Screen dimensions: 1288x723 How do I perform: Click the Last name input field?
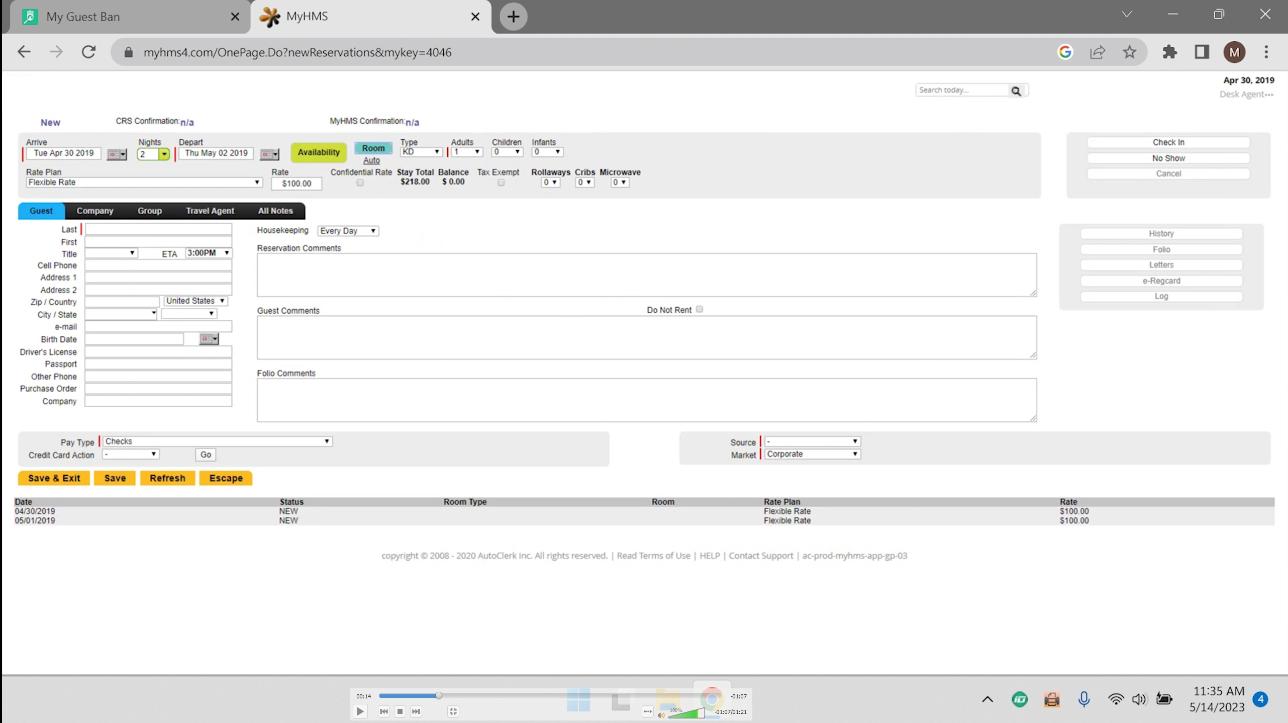(157, 229)
